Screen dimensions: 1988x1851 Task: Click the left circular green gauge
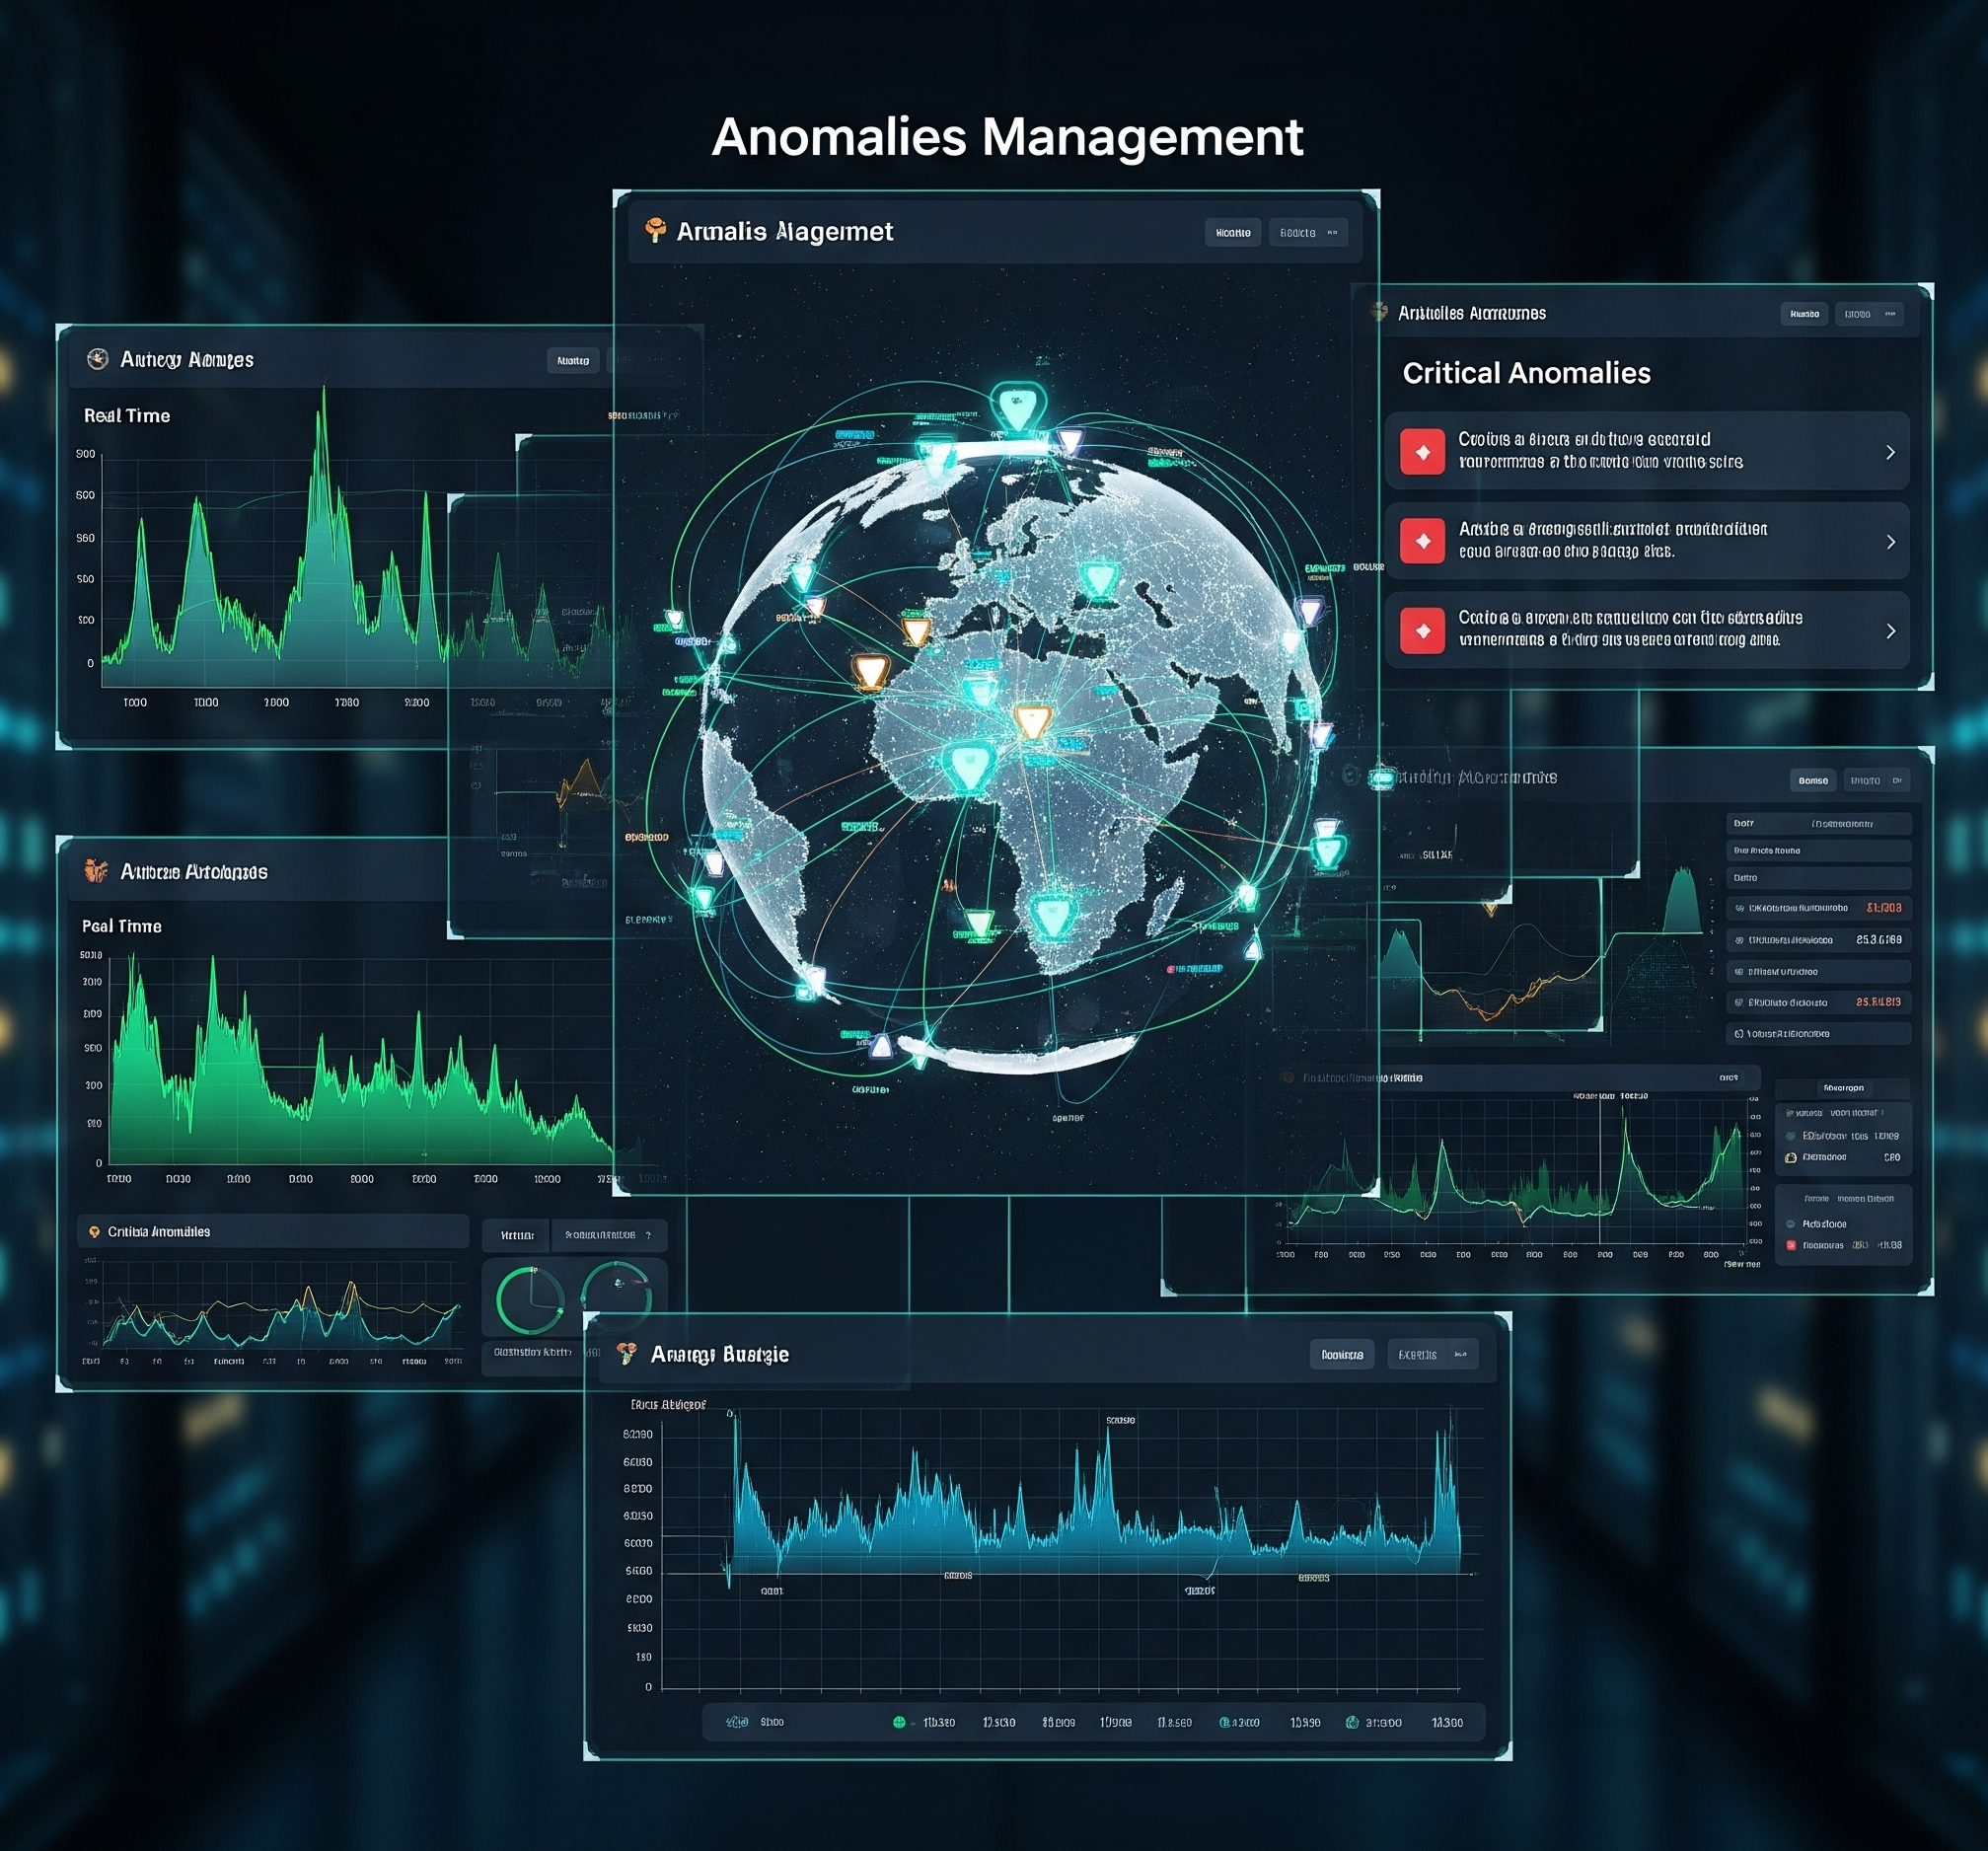(530, 1300)
